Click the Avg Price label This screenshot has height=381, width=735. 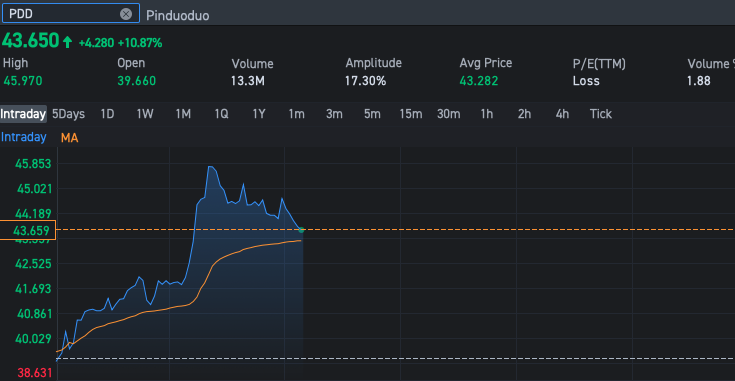pos(486,63)
